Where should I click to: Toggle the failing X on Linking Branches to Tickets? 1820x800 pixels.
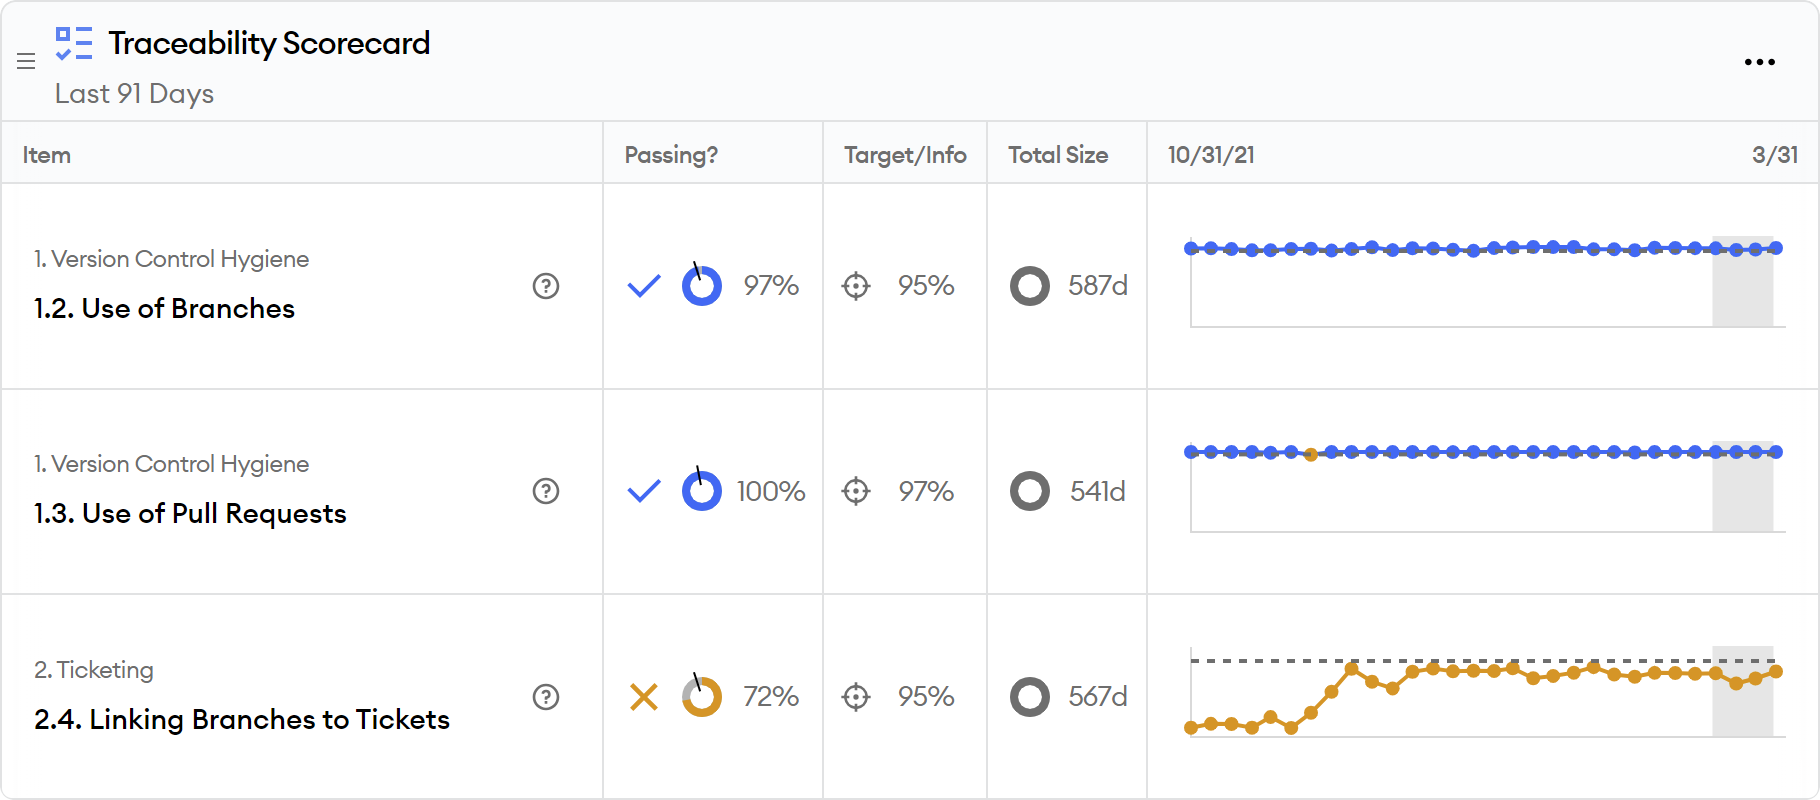[x=644, y=697]
